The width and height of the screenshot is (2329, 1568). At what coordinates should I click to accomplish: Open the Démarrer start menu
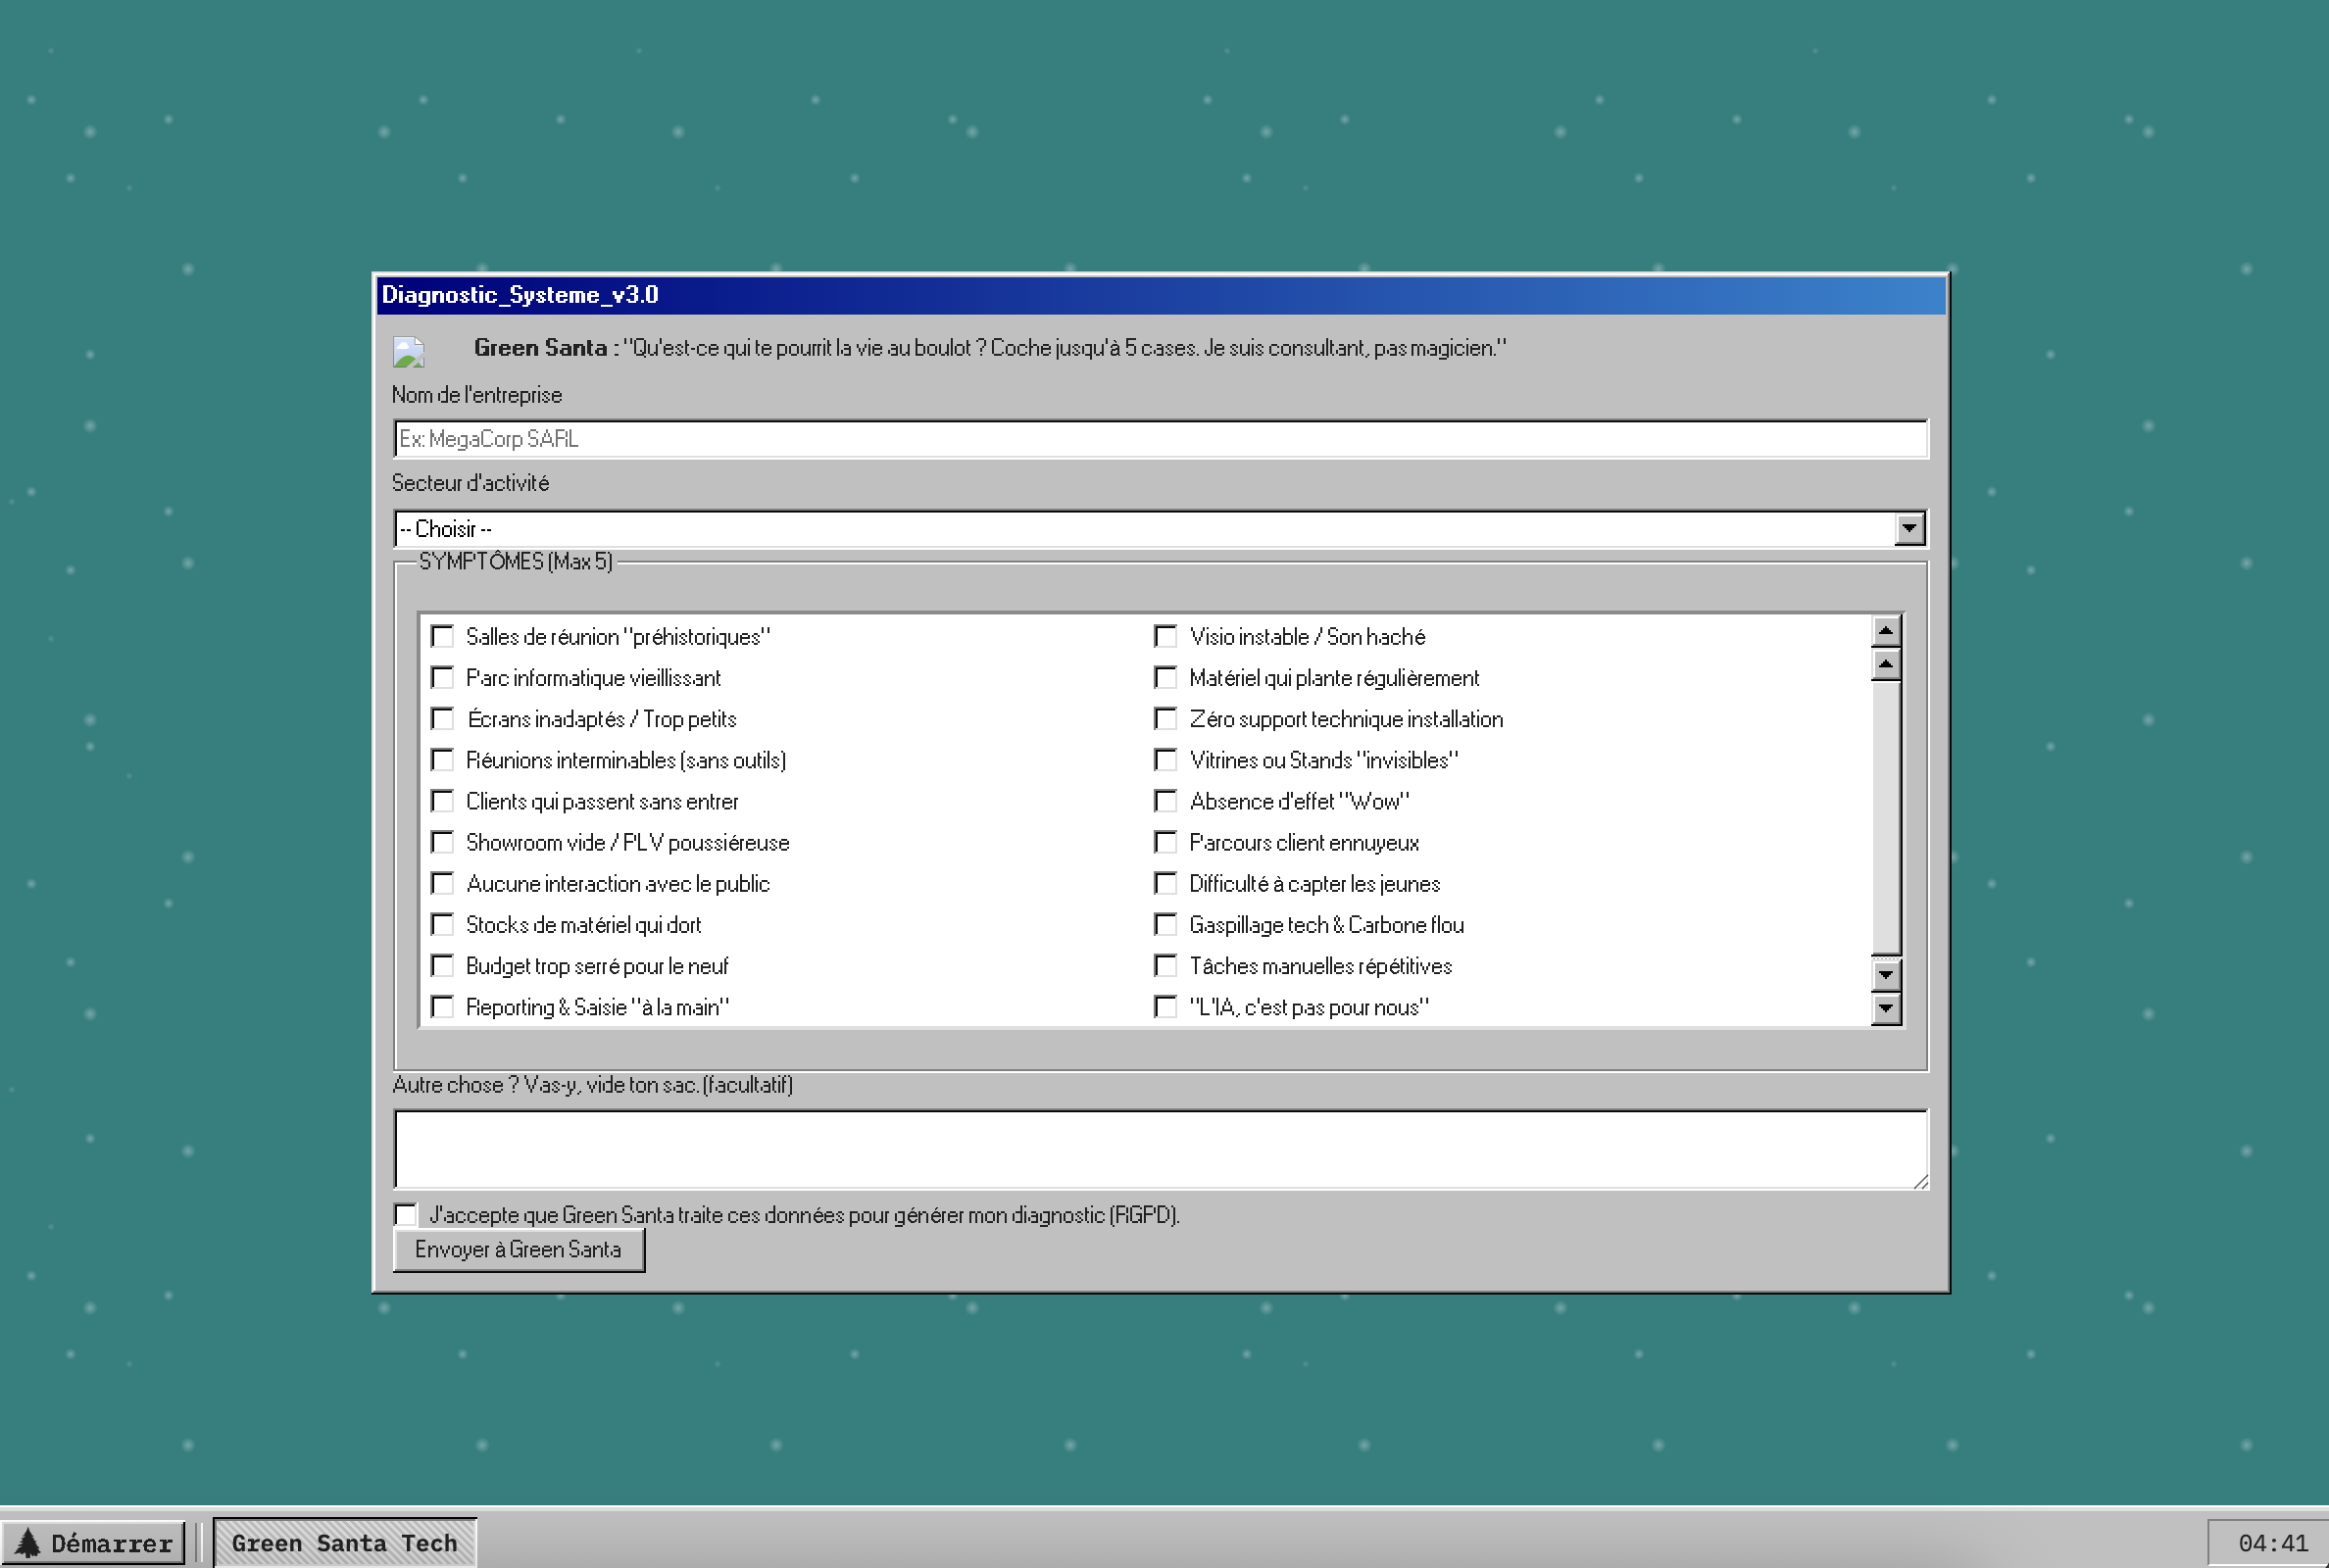pos(93,1543)
